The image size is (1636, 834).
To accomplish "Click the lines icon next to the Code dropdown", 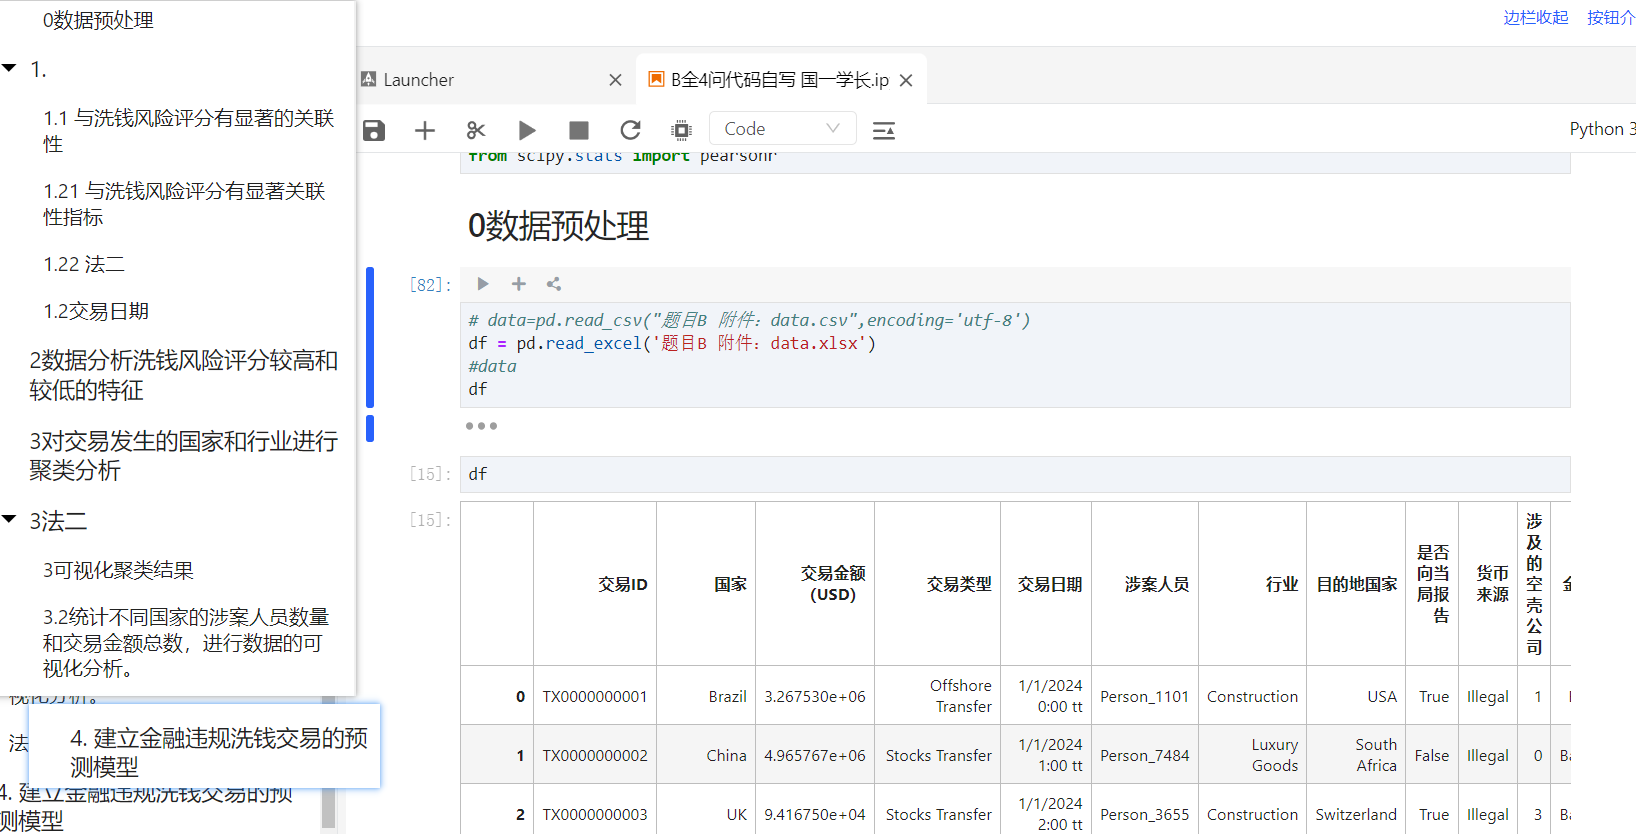I will [x=884, y=130].
